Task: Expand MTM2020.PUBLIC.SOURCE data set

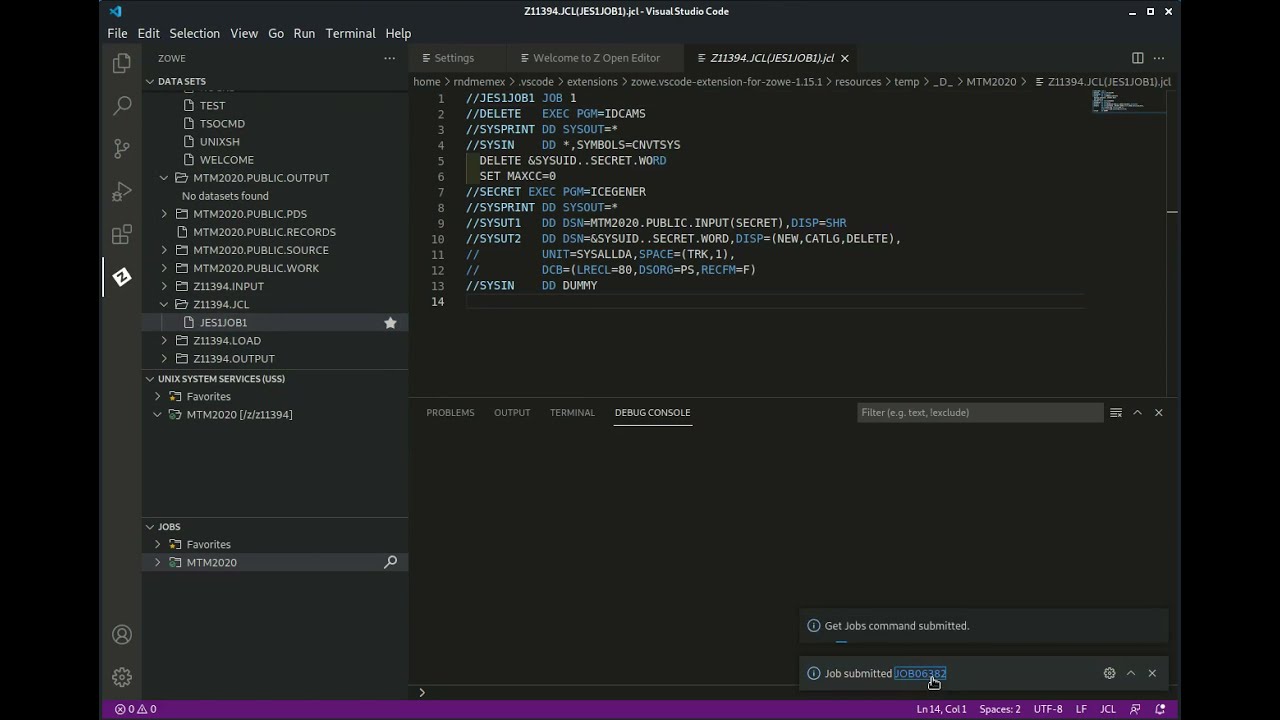Action: pos(164,250)
